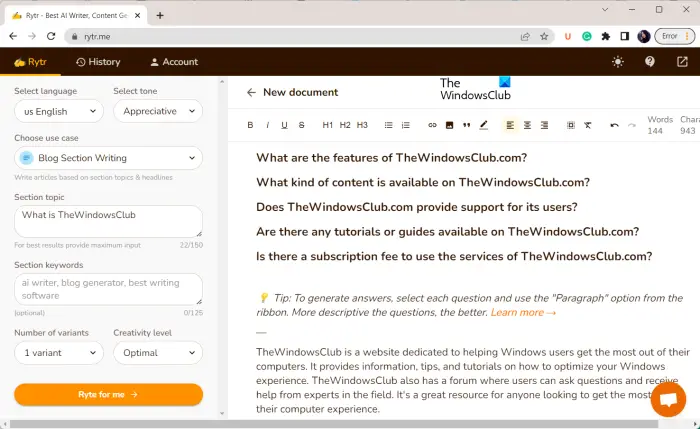The image size is (700, 429).
Task: Open the Blog Section Writing use case dropdown
Action: click(108, 158)
